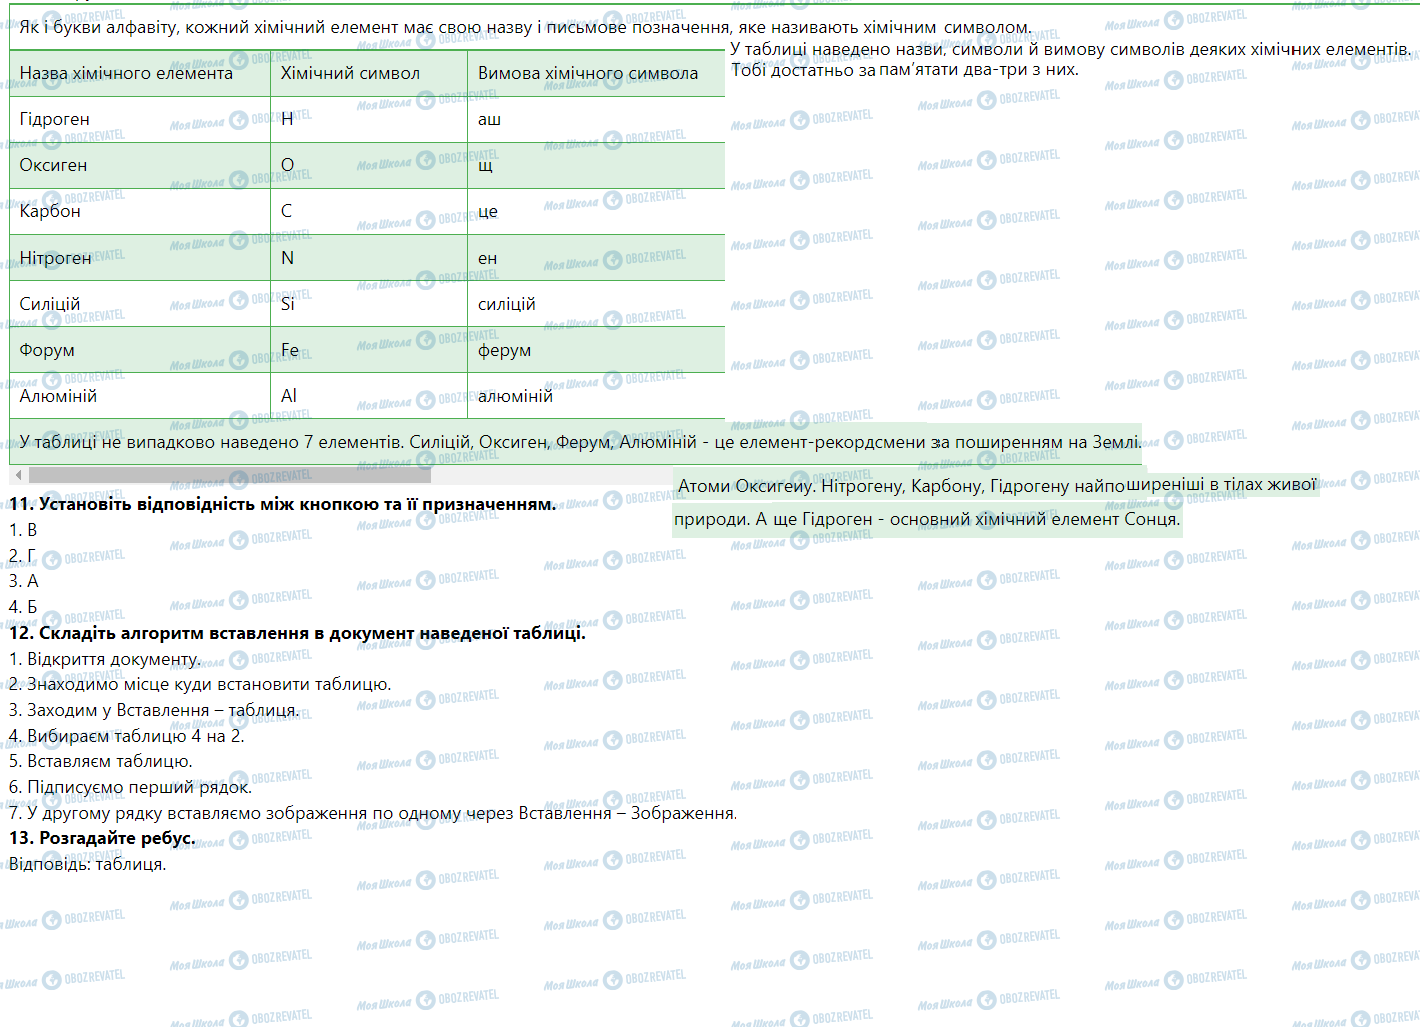The height and width of the screenshot is (1027, 1420).
Task: Select the 'Гідроген' table cell
Action: [140, 119]
